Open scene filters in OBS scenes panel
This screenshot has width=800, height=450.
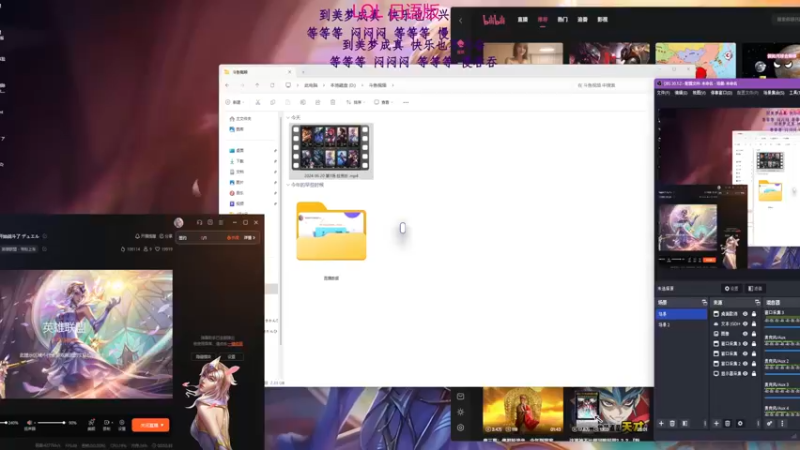point(685,423)
